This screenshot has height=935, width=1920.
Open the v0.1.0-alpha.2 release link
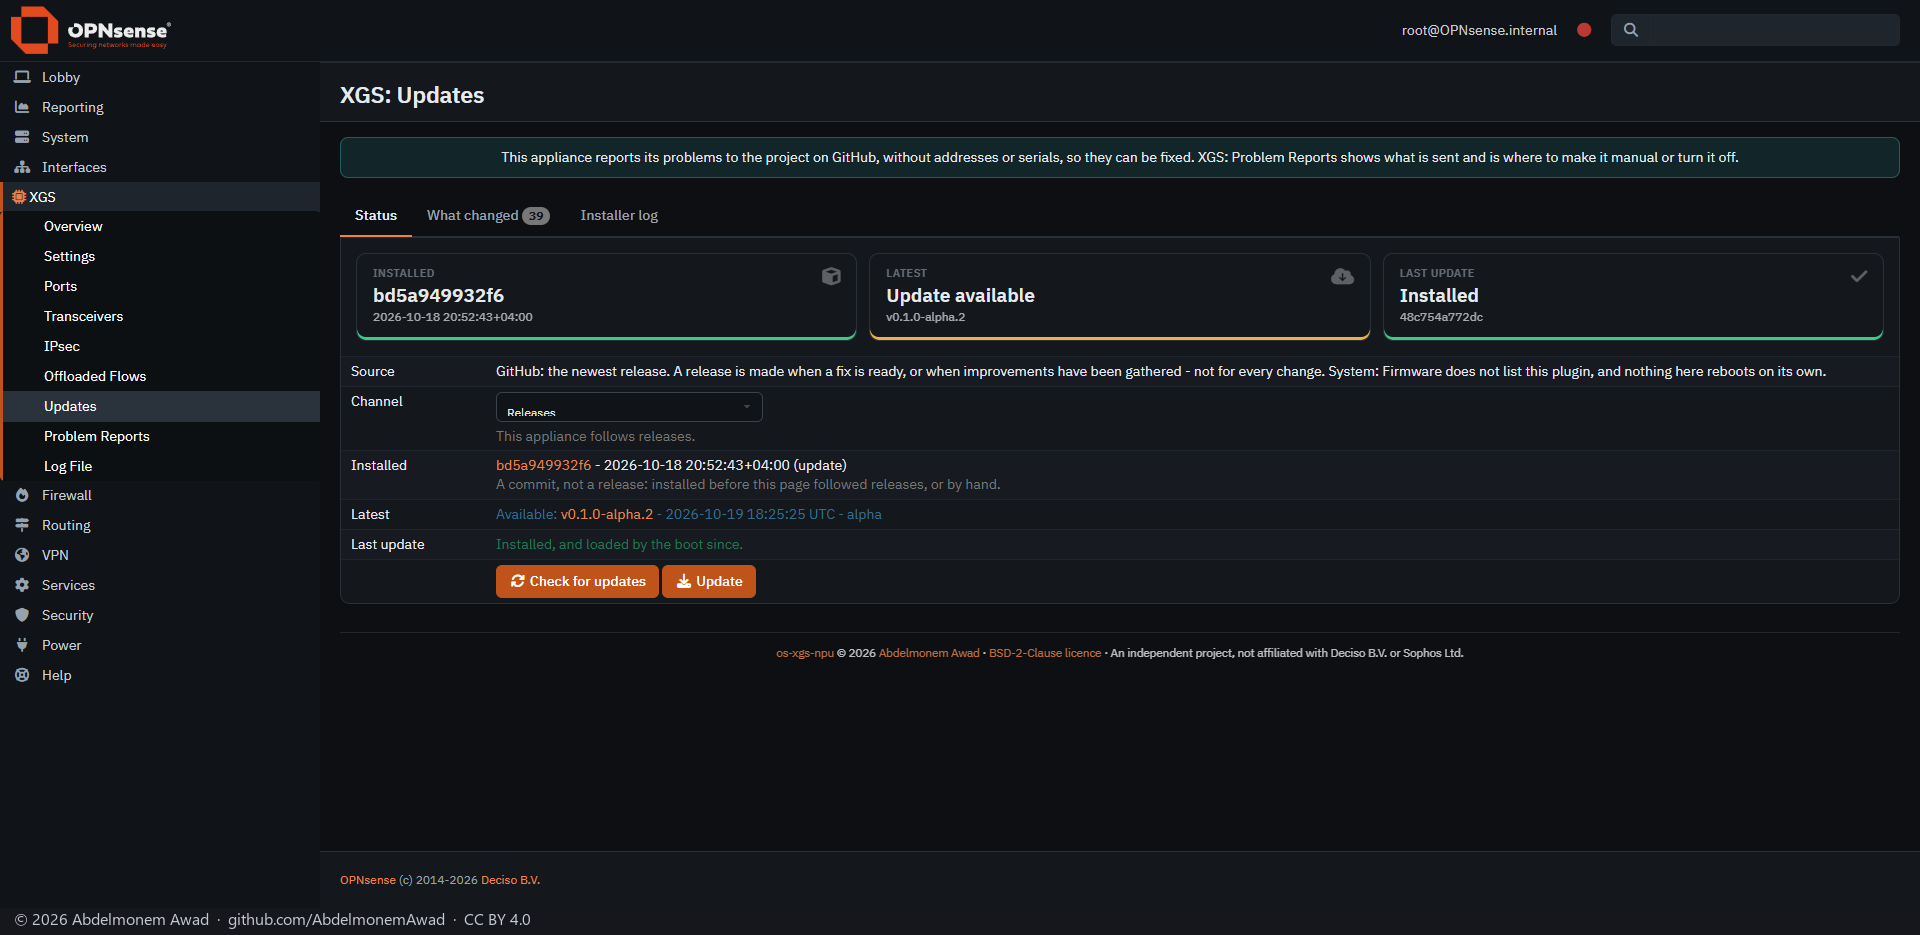pyautogui.click(x=607, y=514)
